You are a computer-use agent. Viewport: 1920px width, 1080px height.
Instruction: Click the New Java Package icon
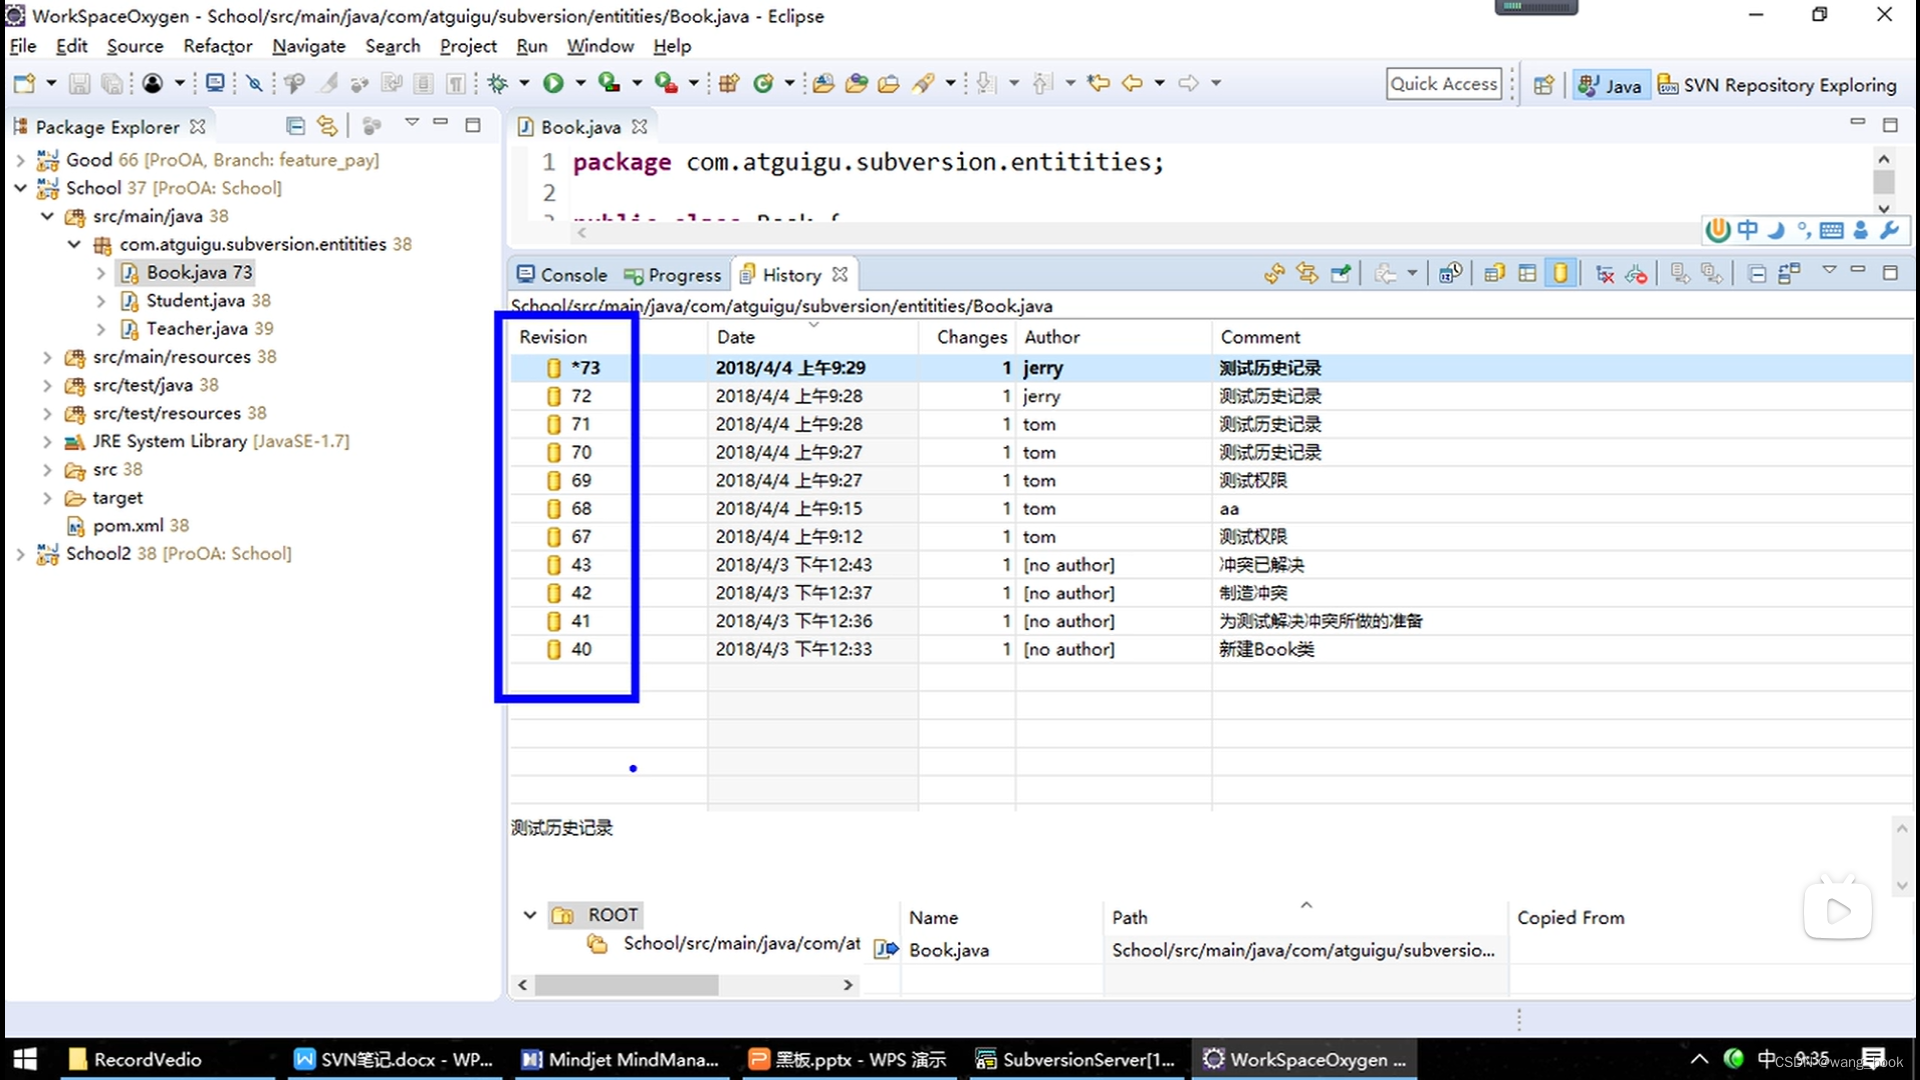[x=729, y=83]
